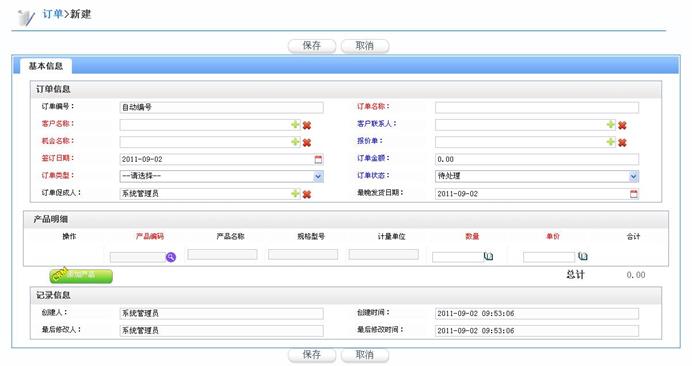Click the order module icon at top left
The width and height of the screenshot is (692, 366).
pos(26,18)
